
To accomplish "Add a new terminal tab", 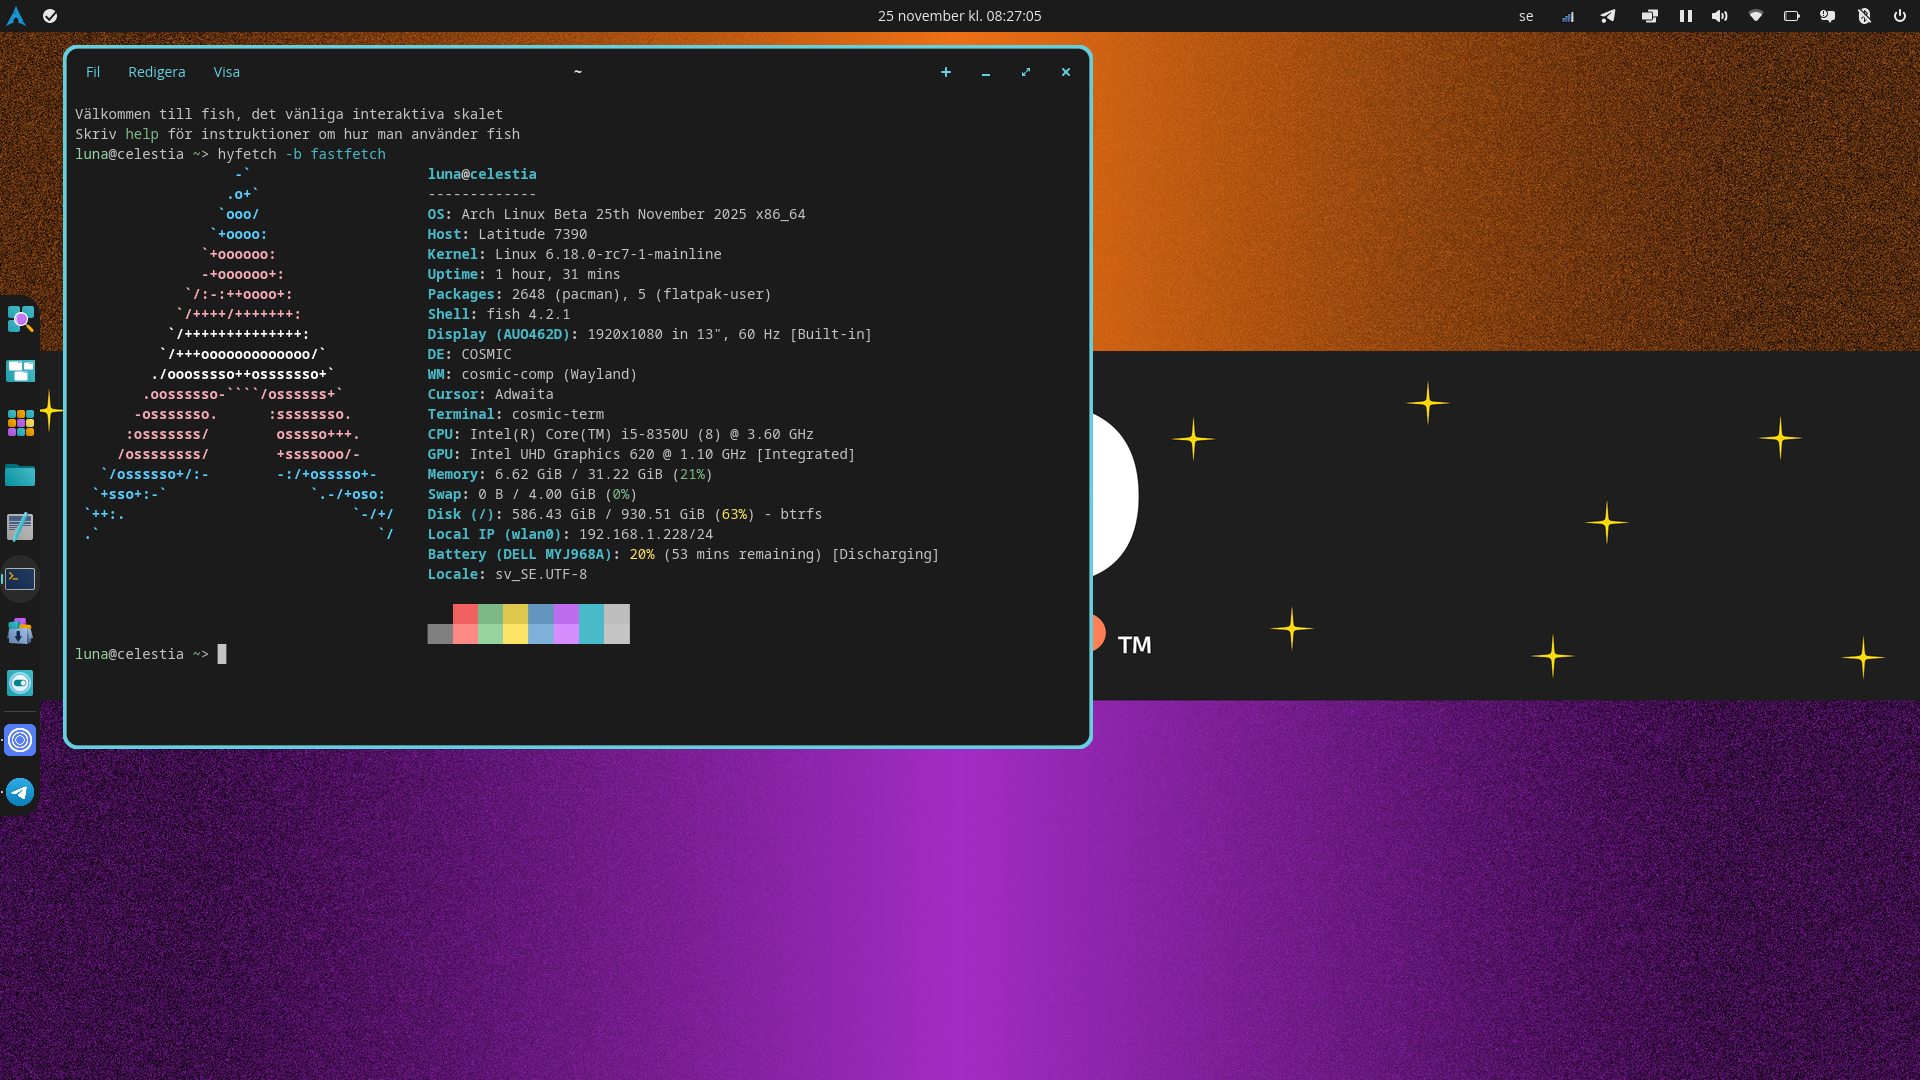I will click(945, 72).
